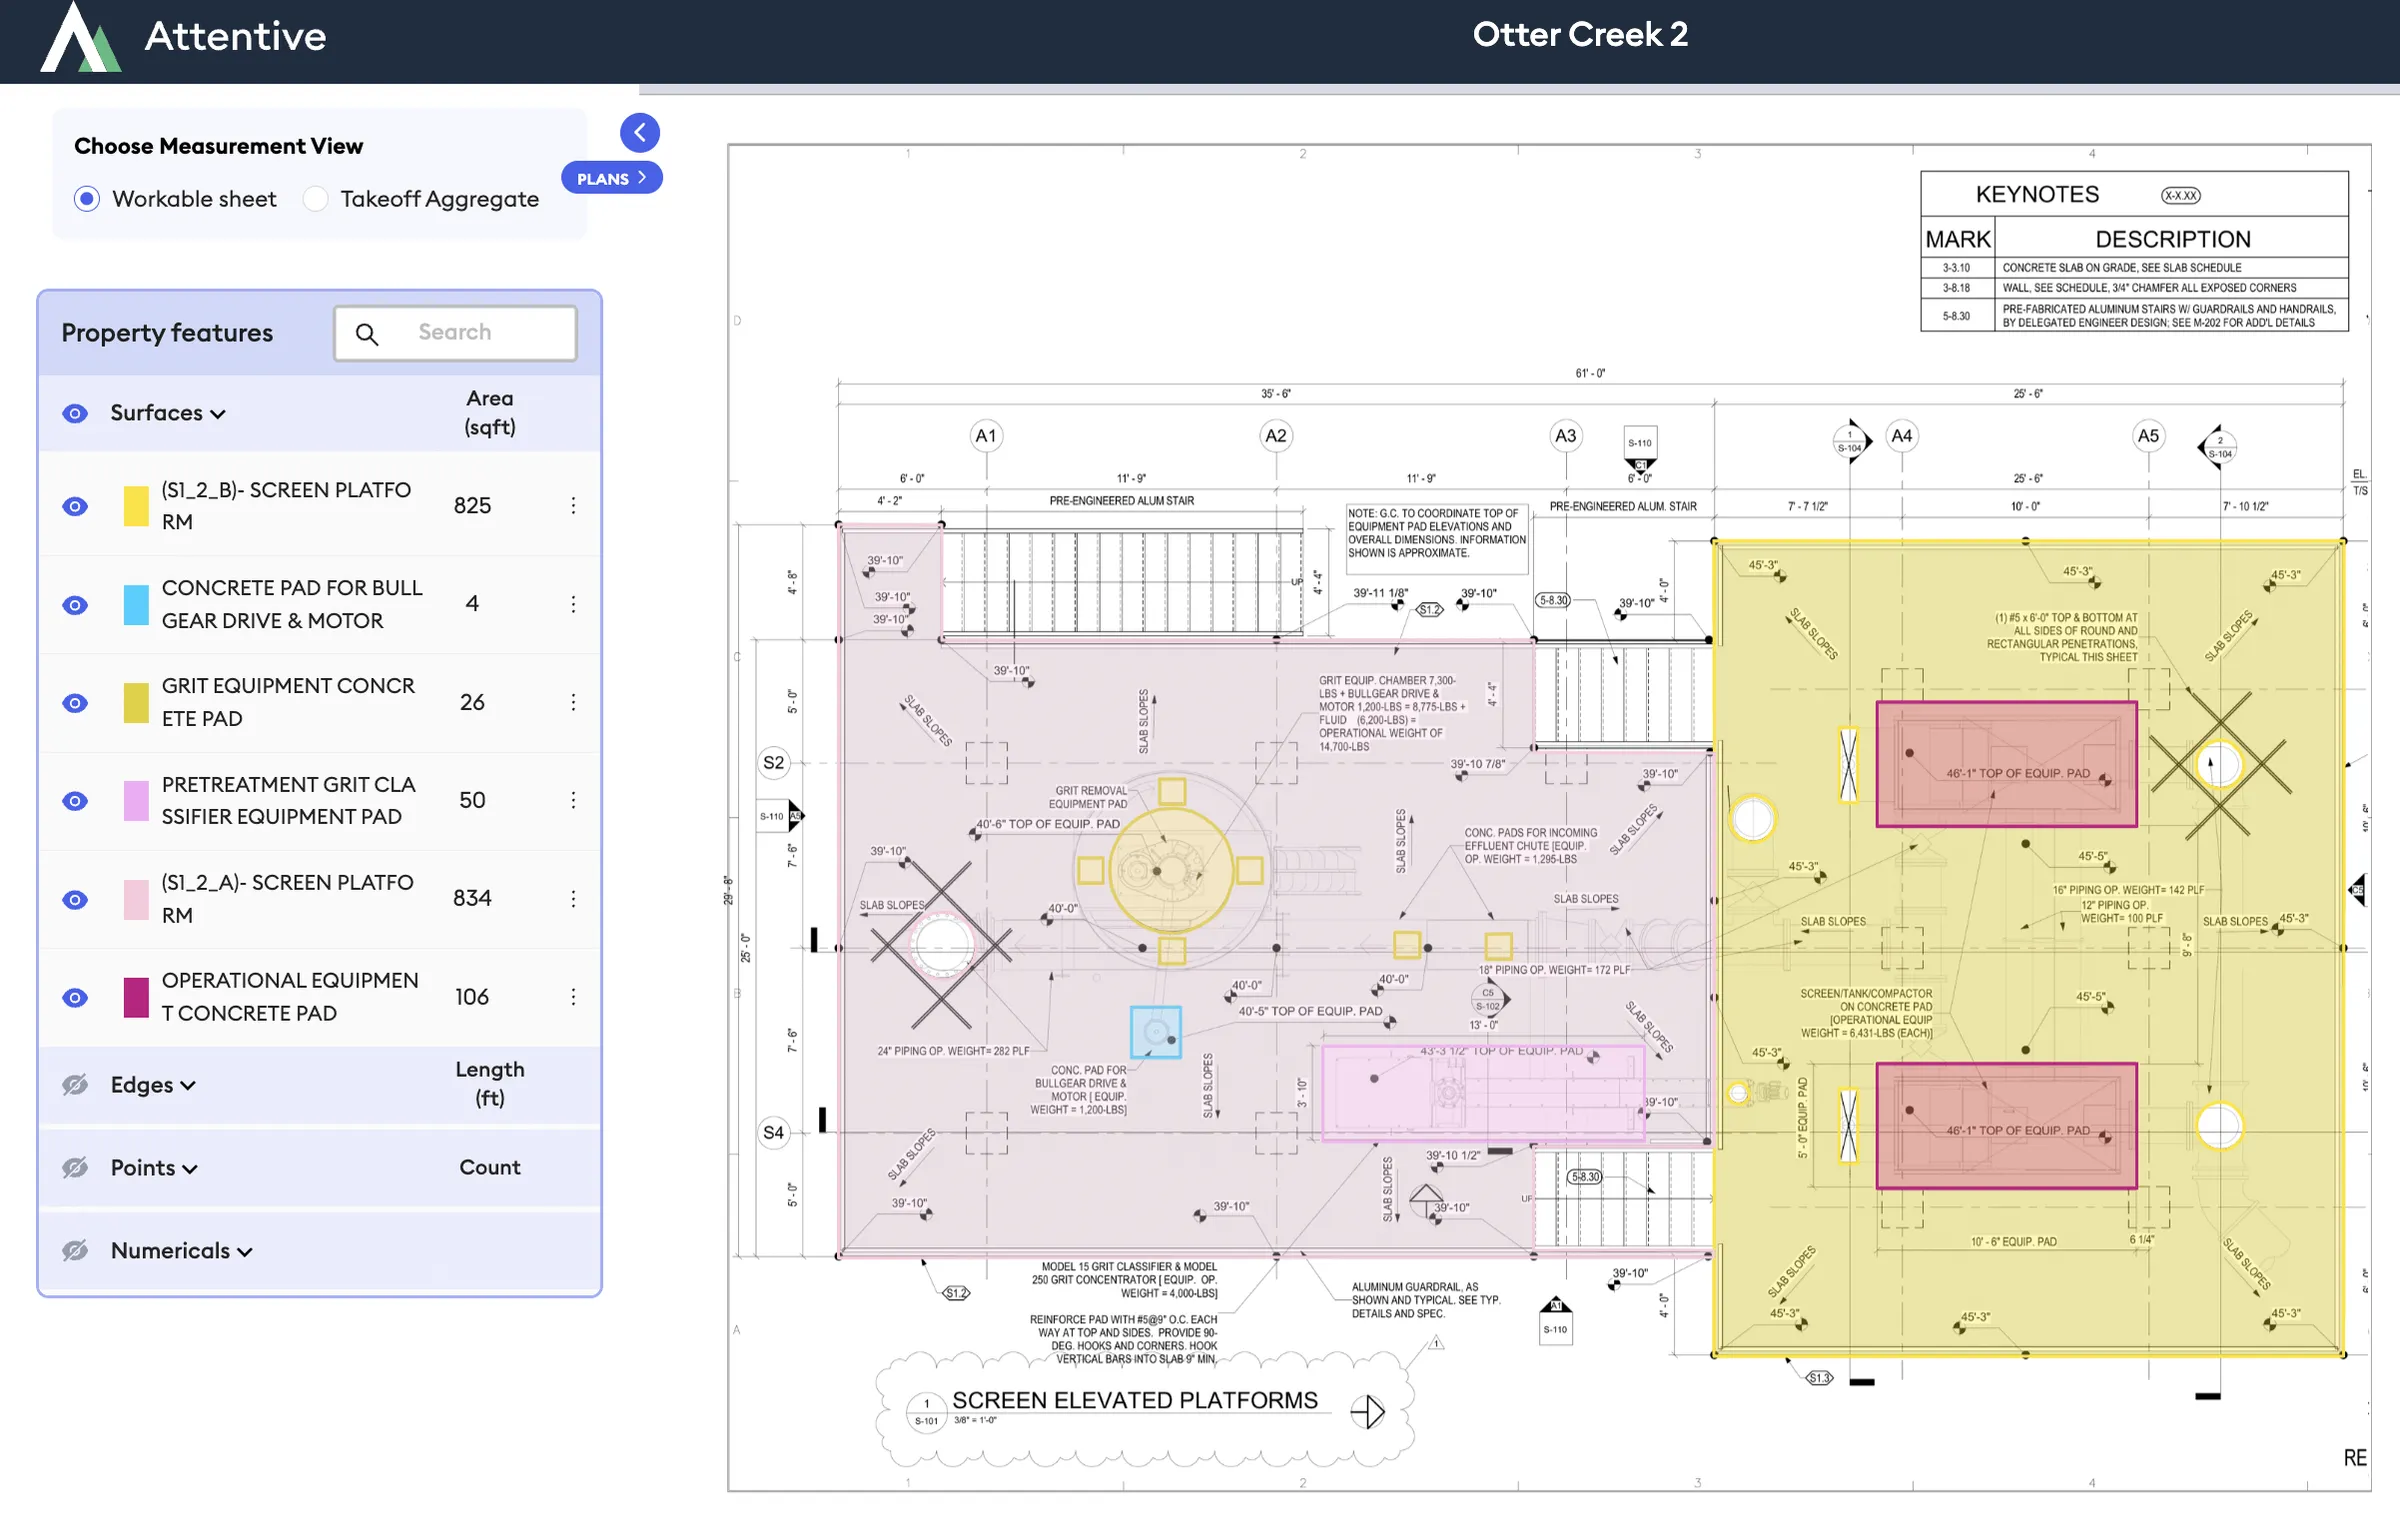Click the Attentive logo in the header
The width and height of the screenshot is (2400, 1514).
click(80, 40)
